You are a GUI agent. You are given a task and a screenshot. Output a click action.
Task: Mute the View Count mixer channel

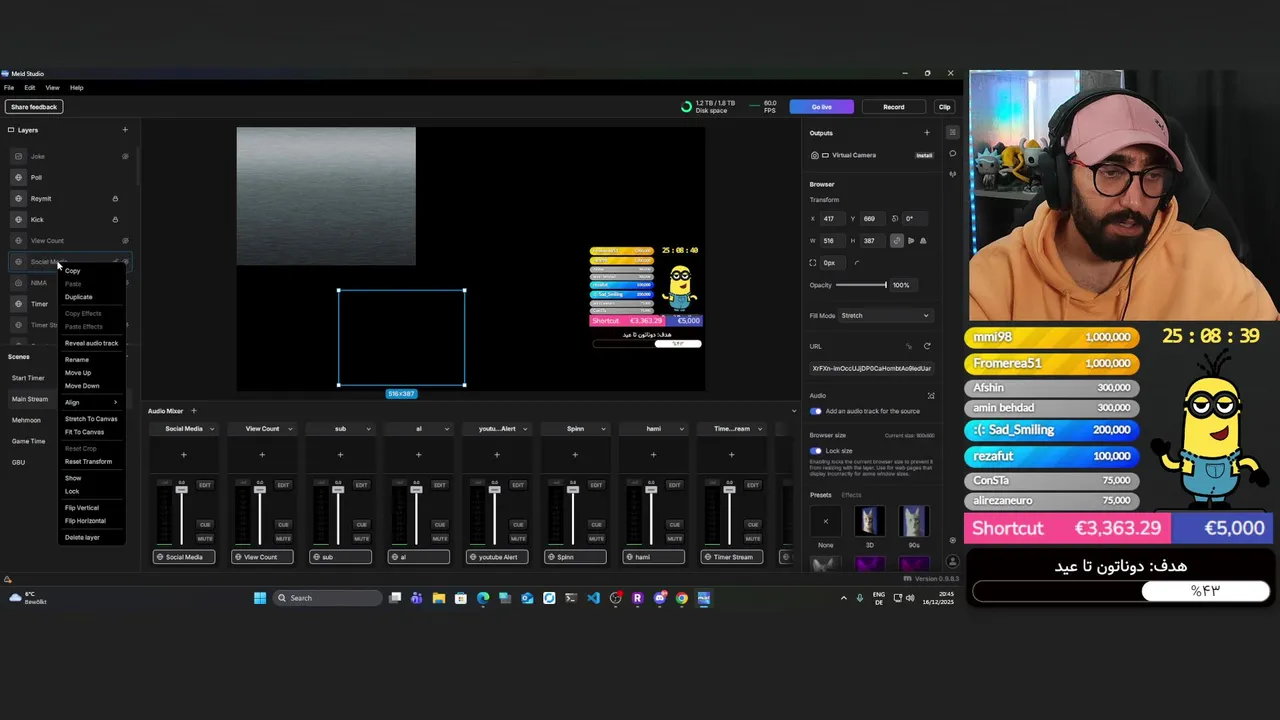[x=283, y=538]
